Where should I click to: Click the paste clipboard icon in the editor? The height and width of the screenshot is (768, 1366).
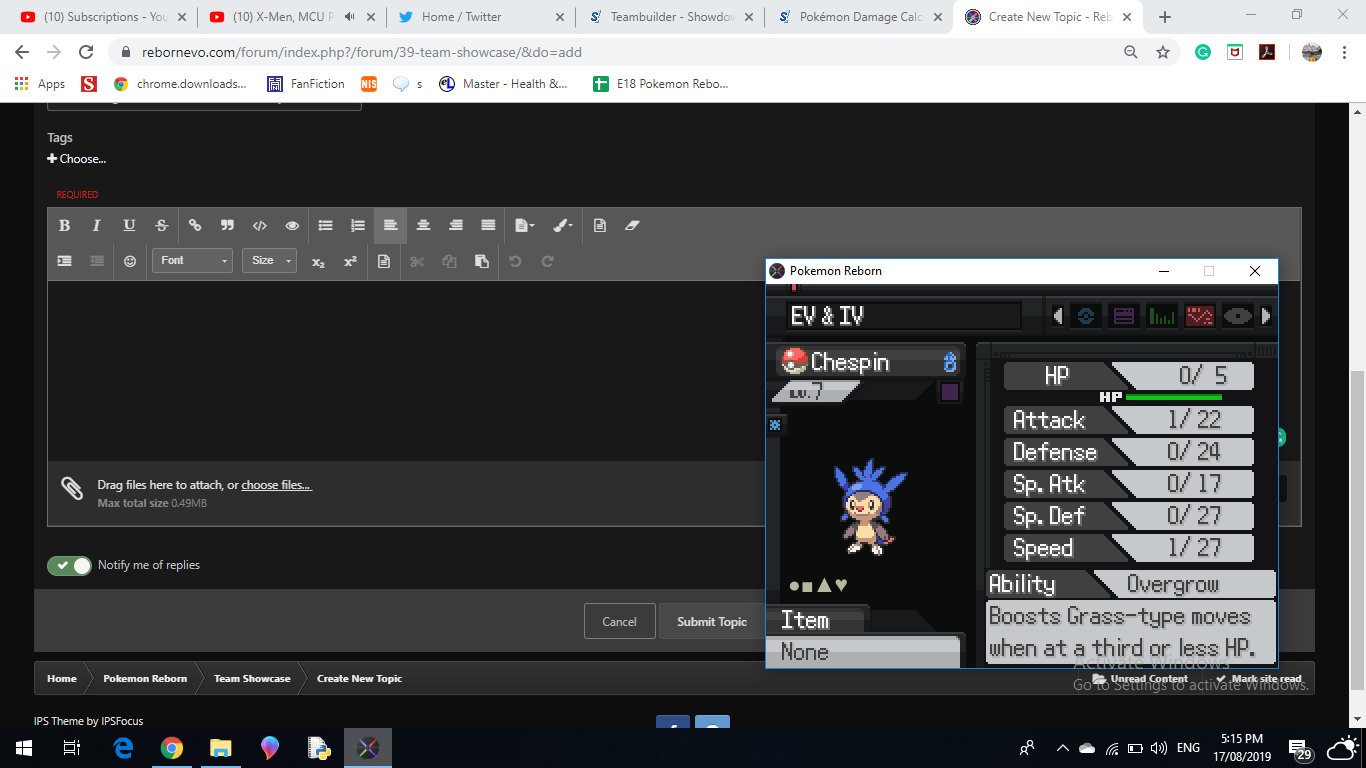[482, 261]
